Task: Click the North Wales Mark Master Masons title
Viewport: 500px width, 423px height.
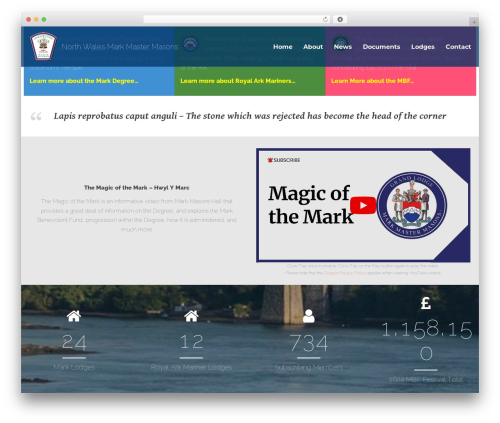Action: click(x=120, y=47)
